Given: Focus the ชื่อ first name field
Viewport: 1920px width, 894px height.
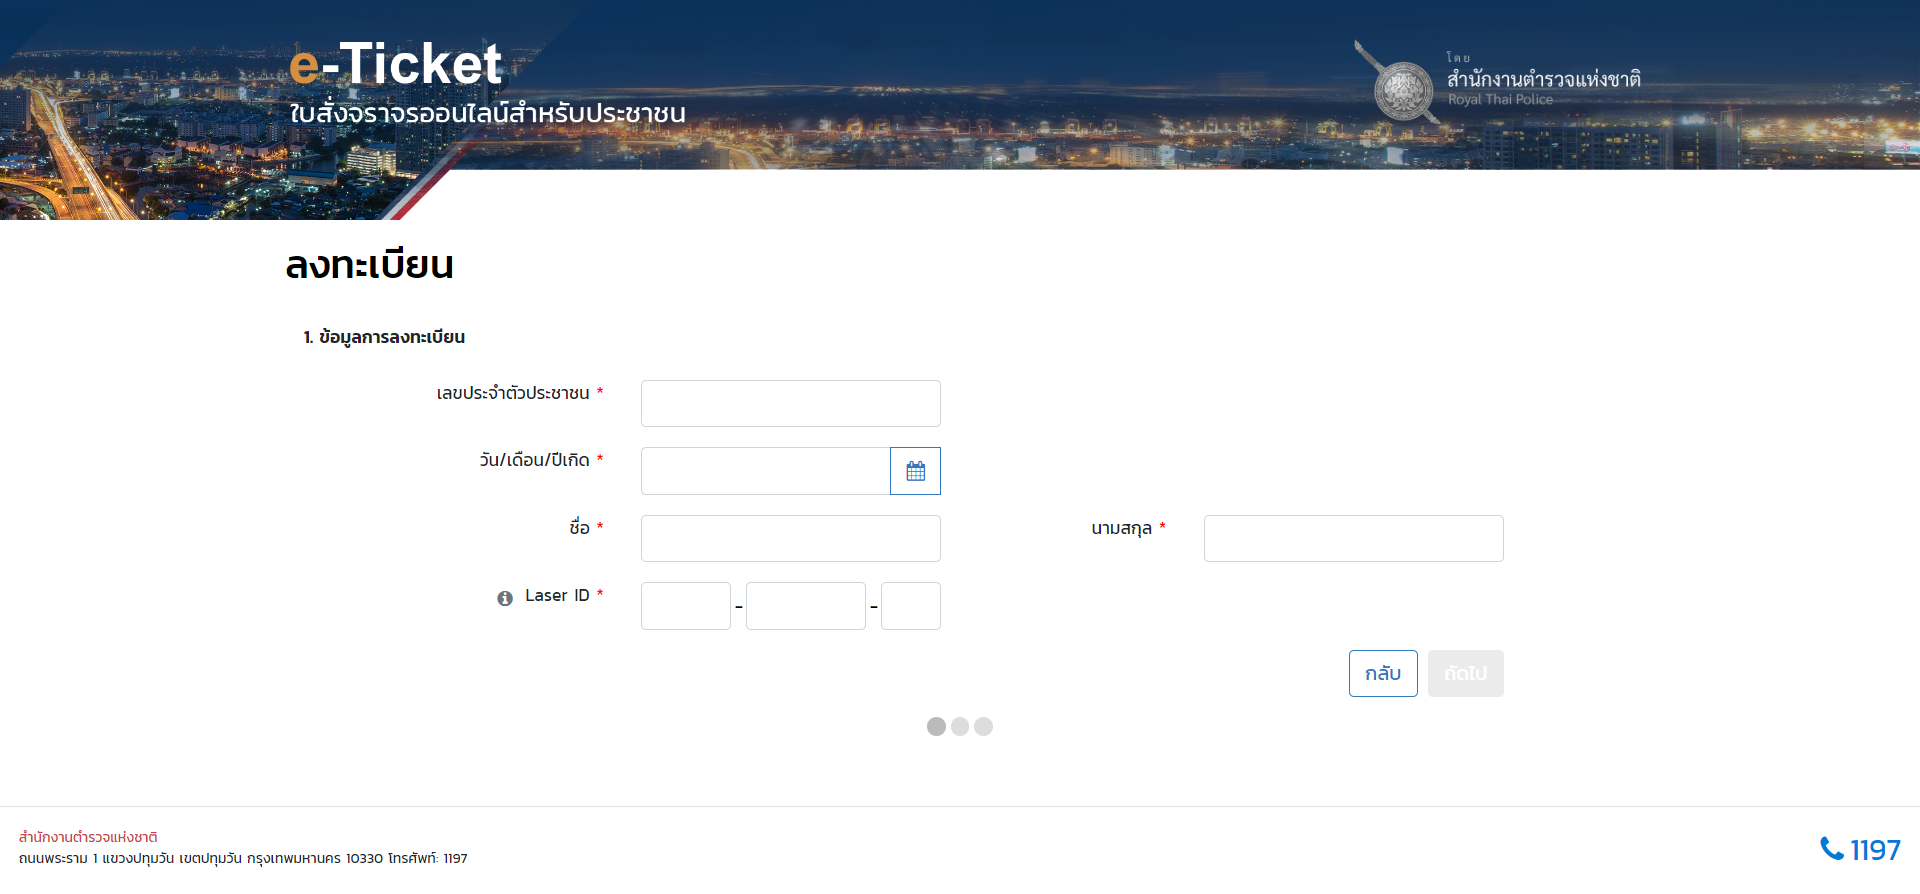Looking at the screenshot, I should pos(790,538).
